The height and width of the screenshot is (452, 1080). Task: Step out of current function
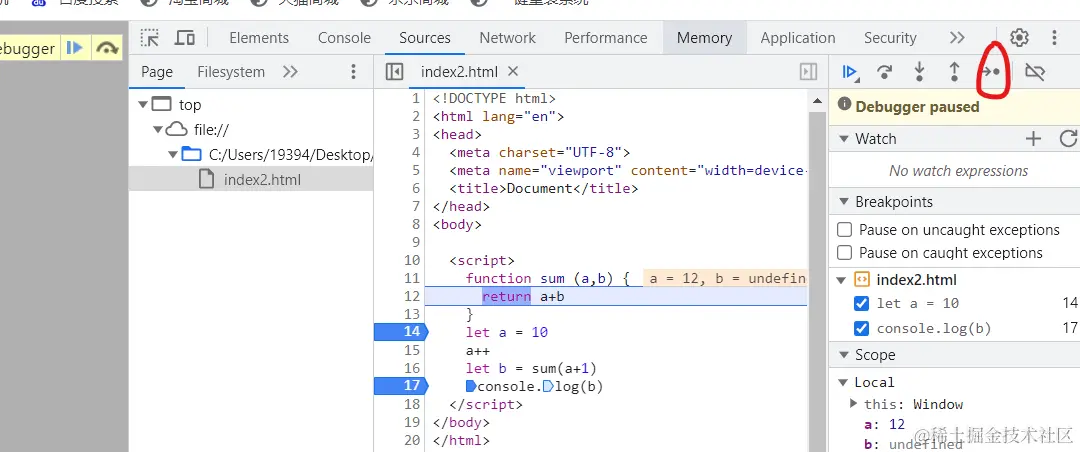click(955, 71)
